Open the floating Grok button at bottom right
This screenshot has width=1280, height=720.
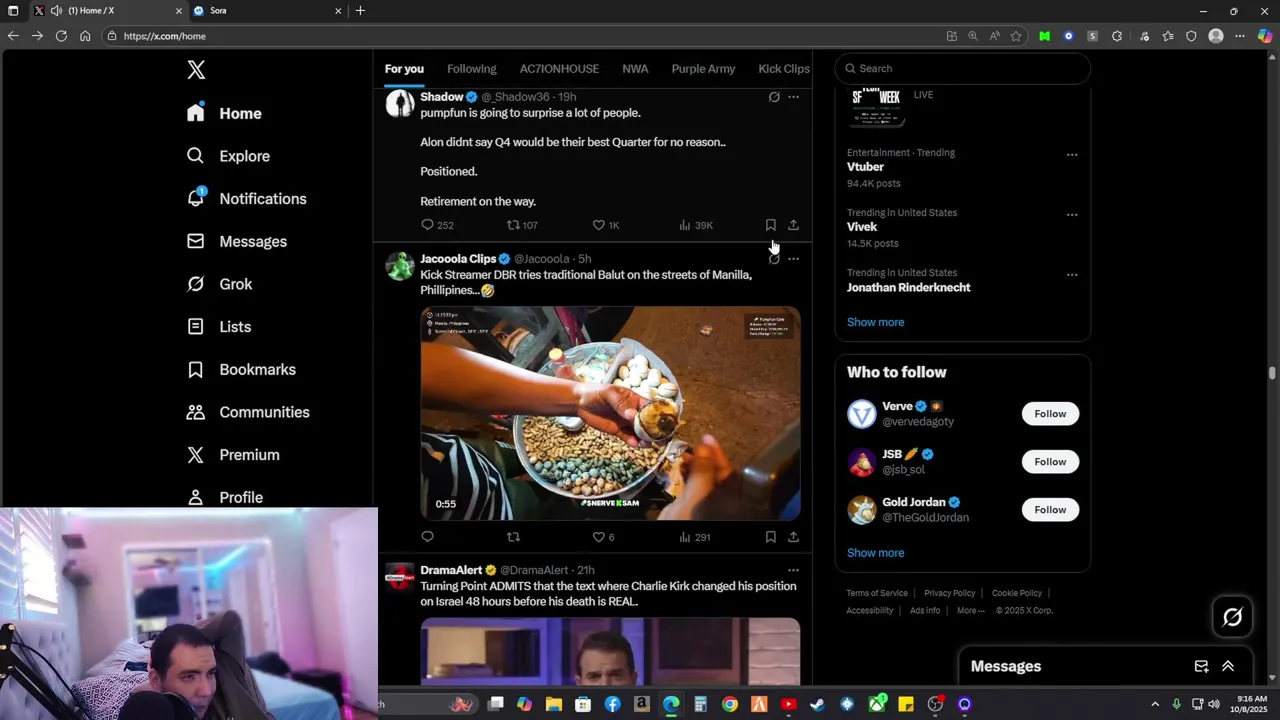click(x=1232, y=617)
